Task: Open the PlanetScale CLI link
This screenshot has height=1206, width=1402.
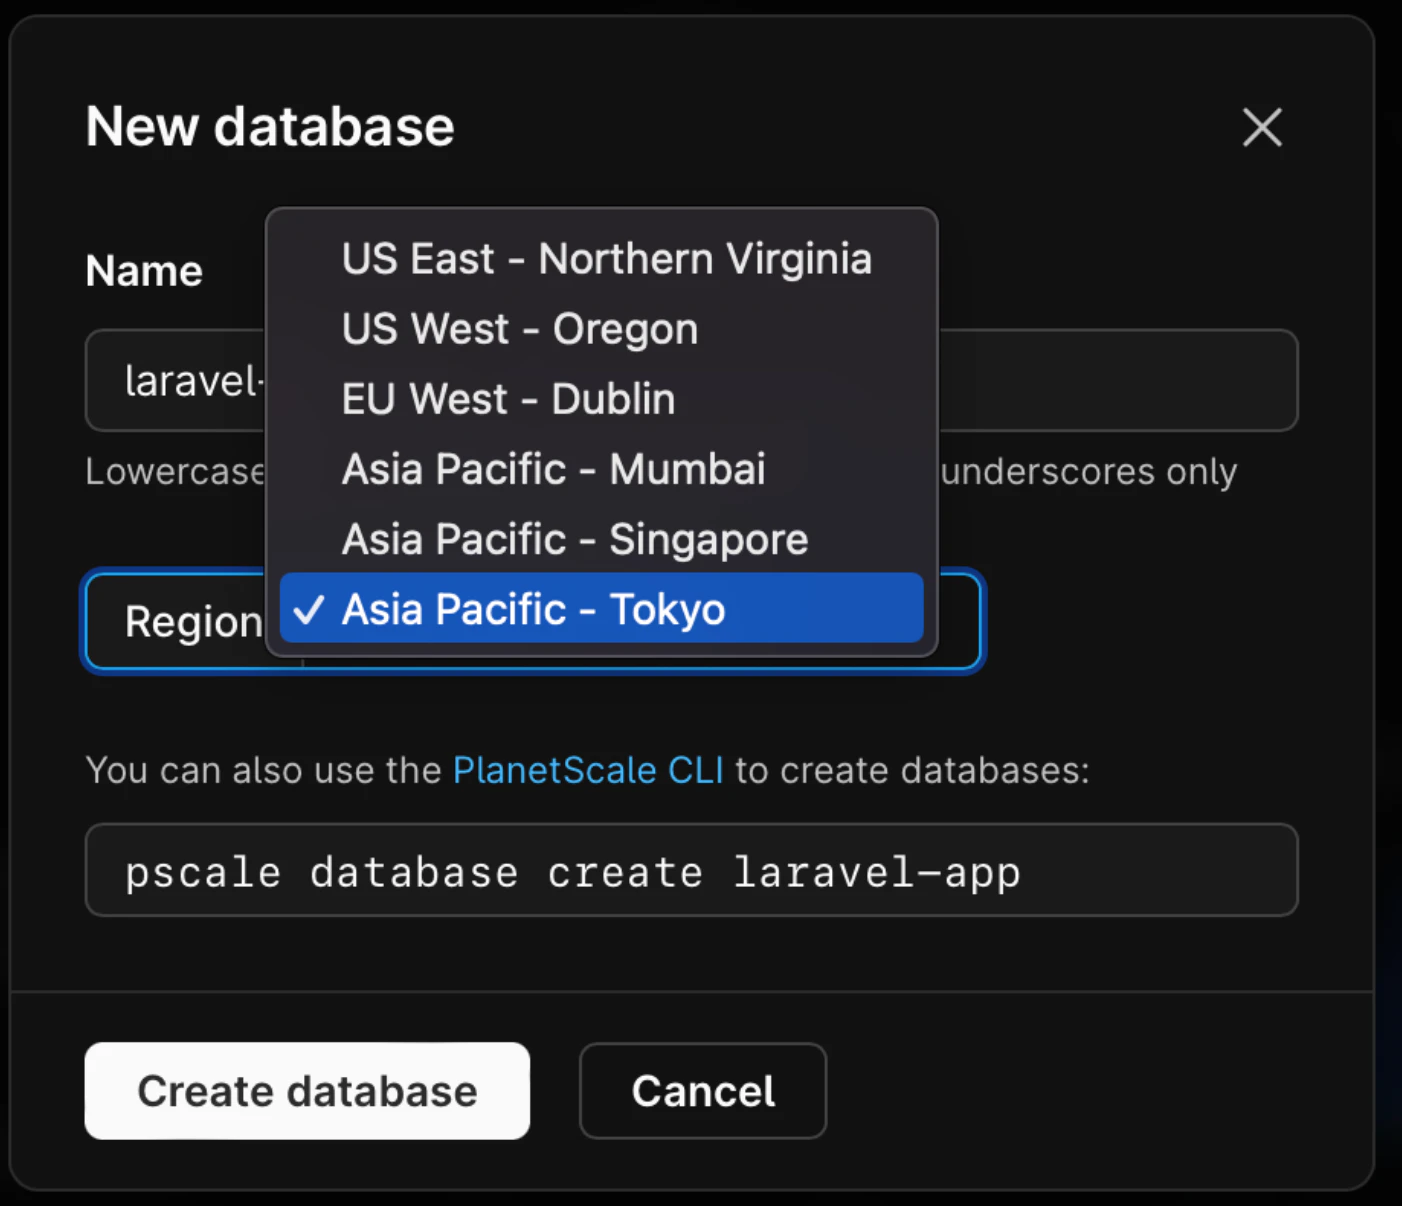Action: pyautogui.click(x=588, y=770)
